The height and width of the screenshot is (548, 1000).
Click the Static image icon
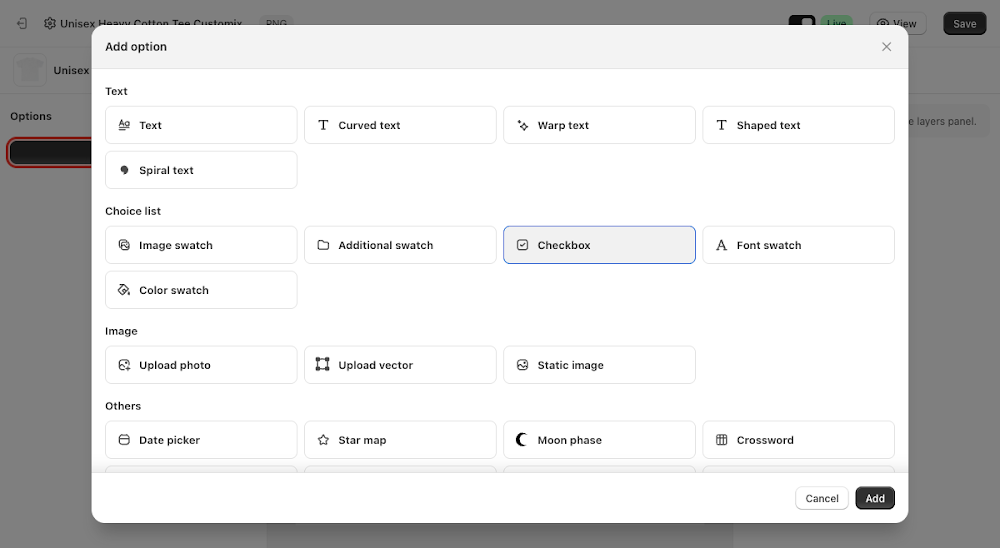click(522, 365)
